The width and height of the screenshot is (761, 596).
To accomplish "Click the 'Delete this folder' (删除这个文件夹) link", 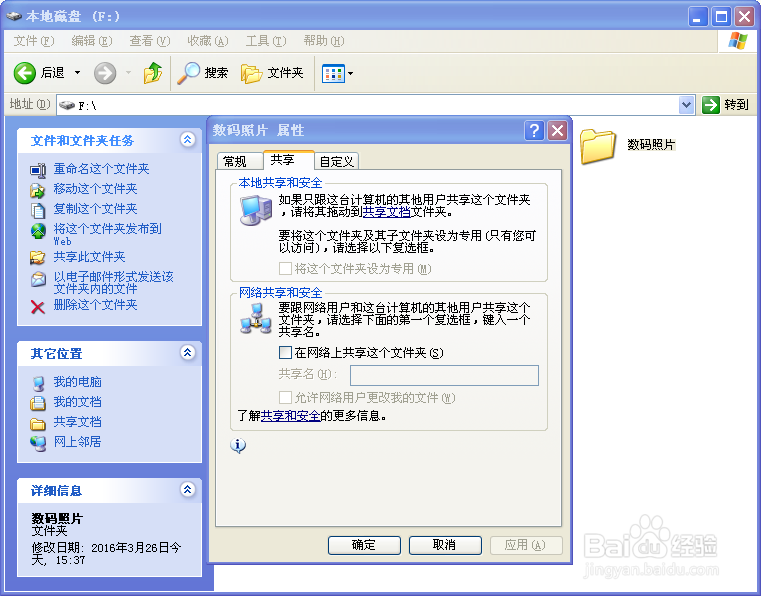I will pyautogui.click(x=95, y=305).
